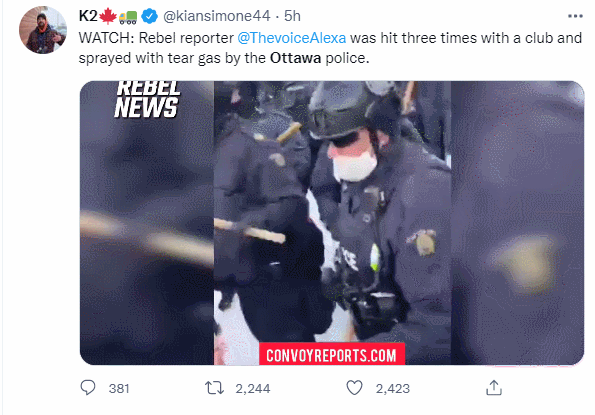Click the bold Ottawa keyword
The image size is (595, 415).
point(295,58)
